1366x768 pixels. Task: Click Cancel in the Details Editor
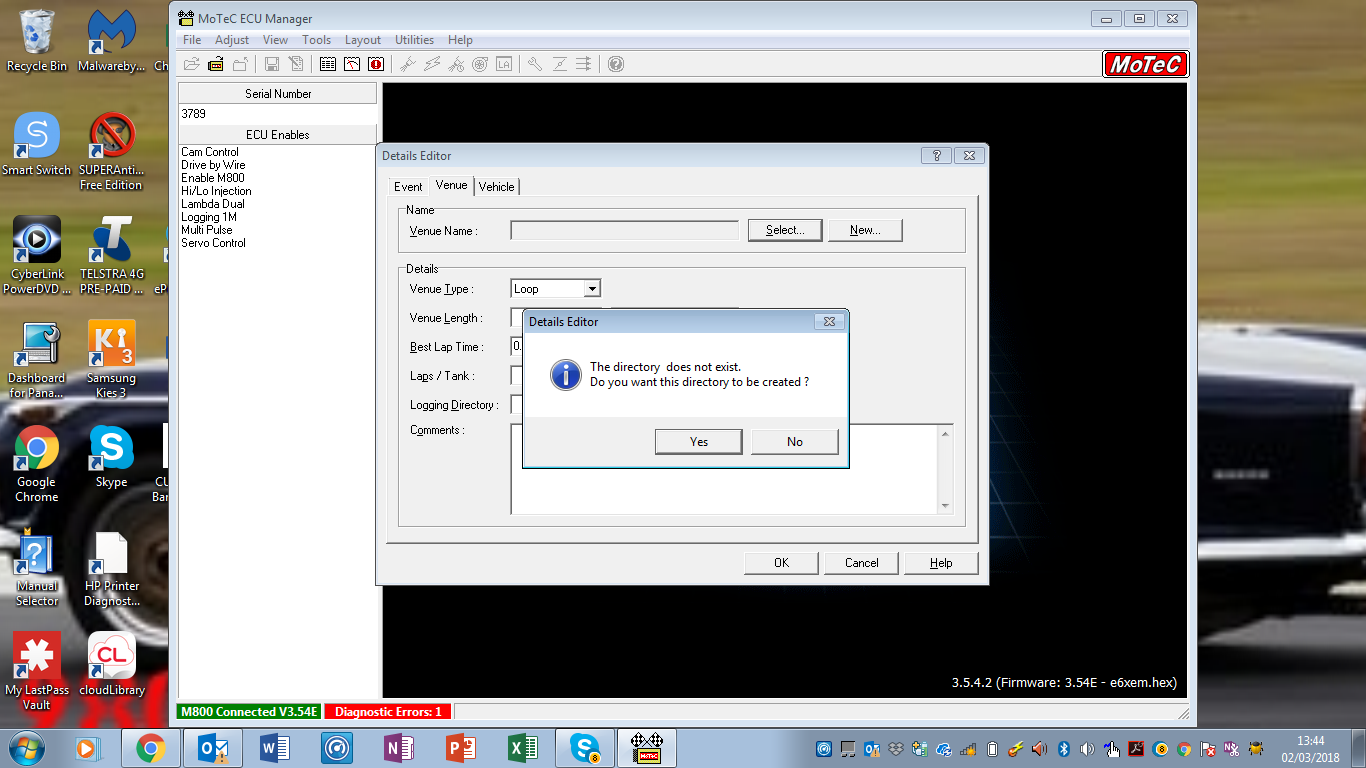(x=861, y=563)
